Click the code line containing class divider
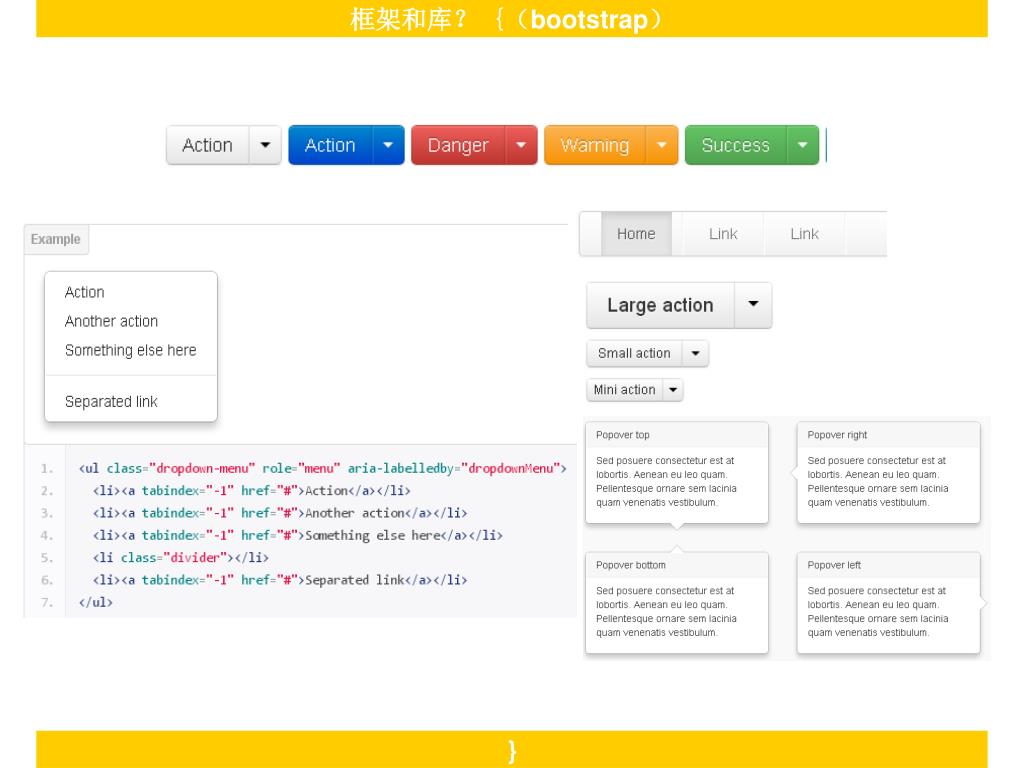The height and width of the screenshot is (768, 1024). tap(180, 558)
